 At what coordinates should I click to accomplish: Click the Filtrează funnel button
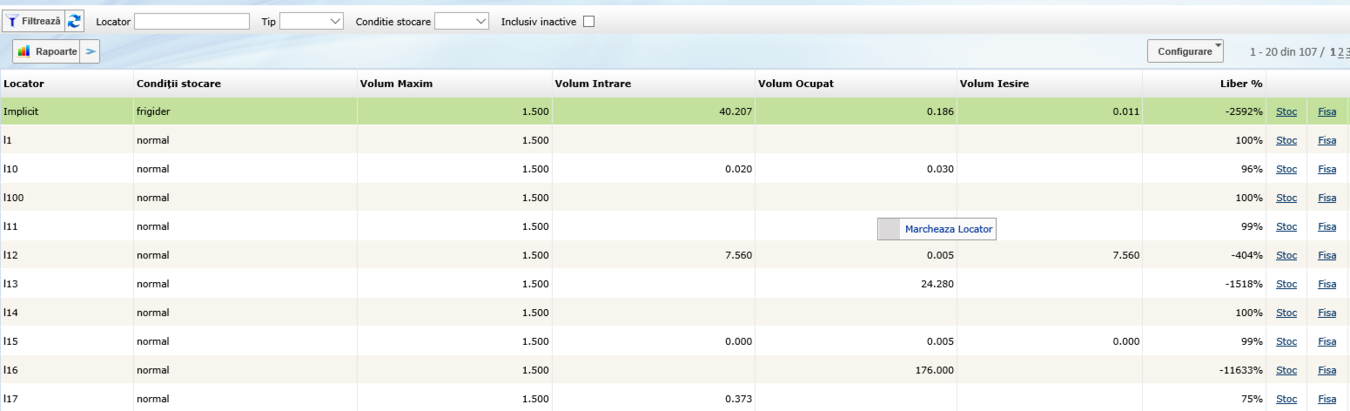33,21
